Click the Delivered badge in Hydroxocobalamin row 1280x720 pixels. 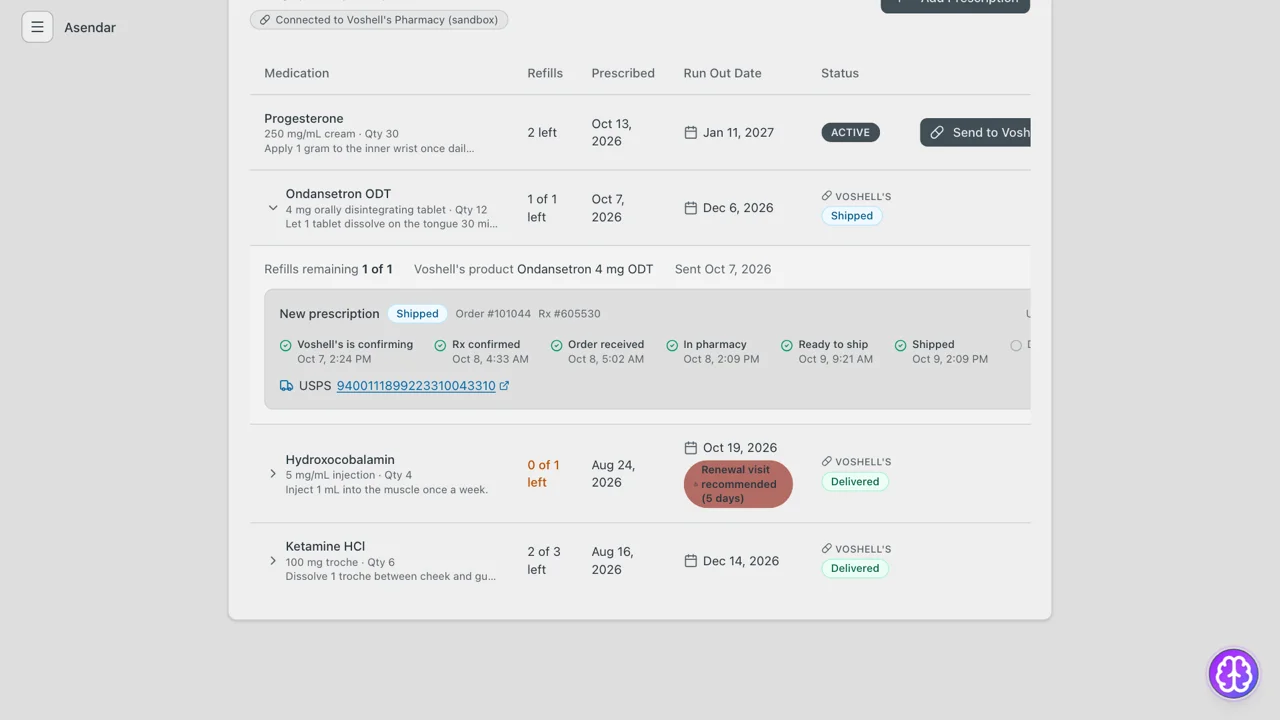point(855,481)
